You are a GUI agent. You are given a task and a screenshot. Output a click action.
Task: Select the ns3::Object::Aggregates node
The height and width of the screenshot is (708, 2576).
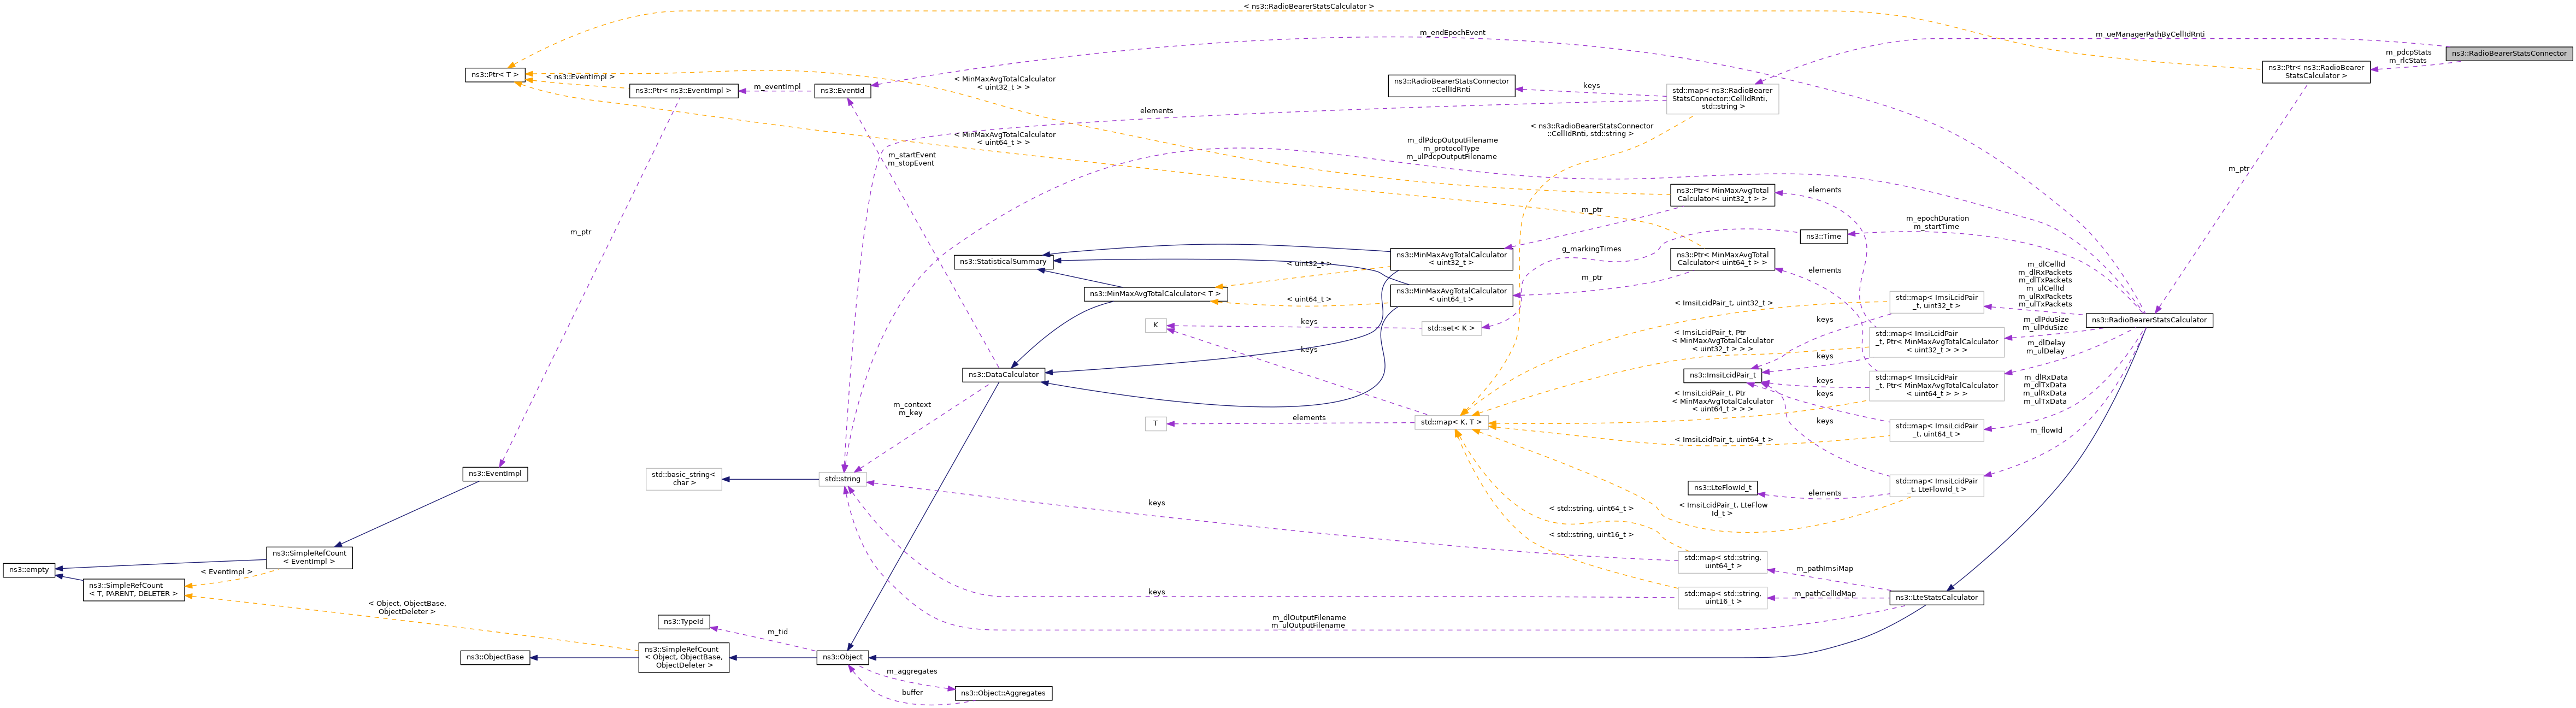pyautogui.click(x=1003, y=693)
